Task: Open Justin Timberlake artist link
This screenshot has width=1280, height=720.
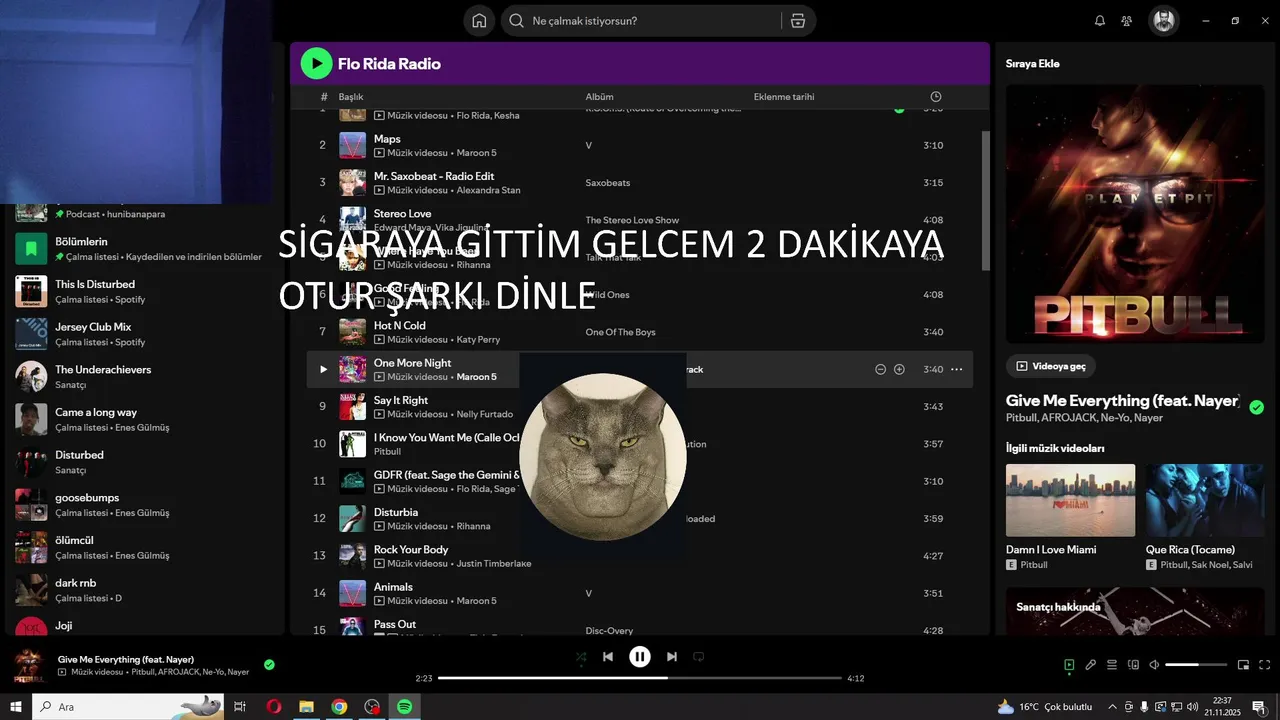Action: [494, 564]
